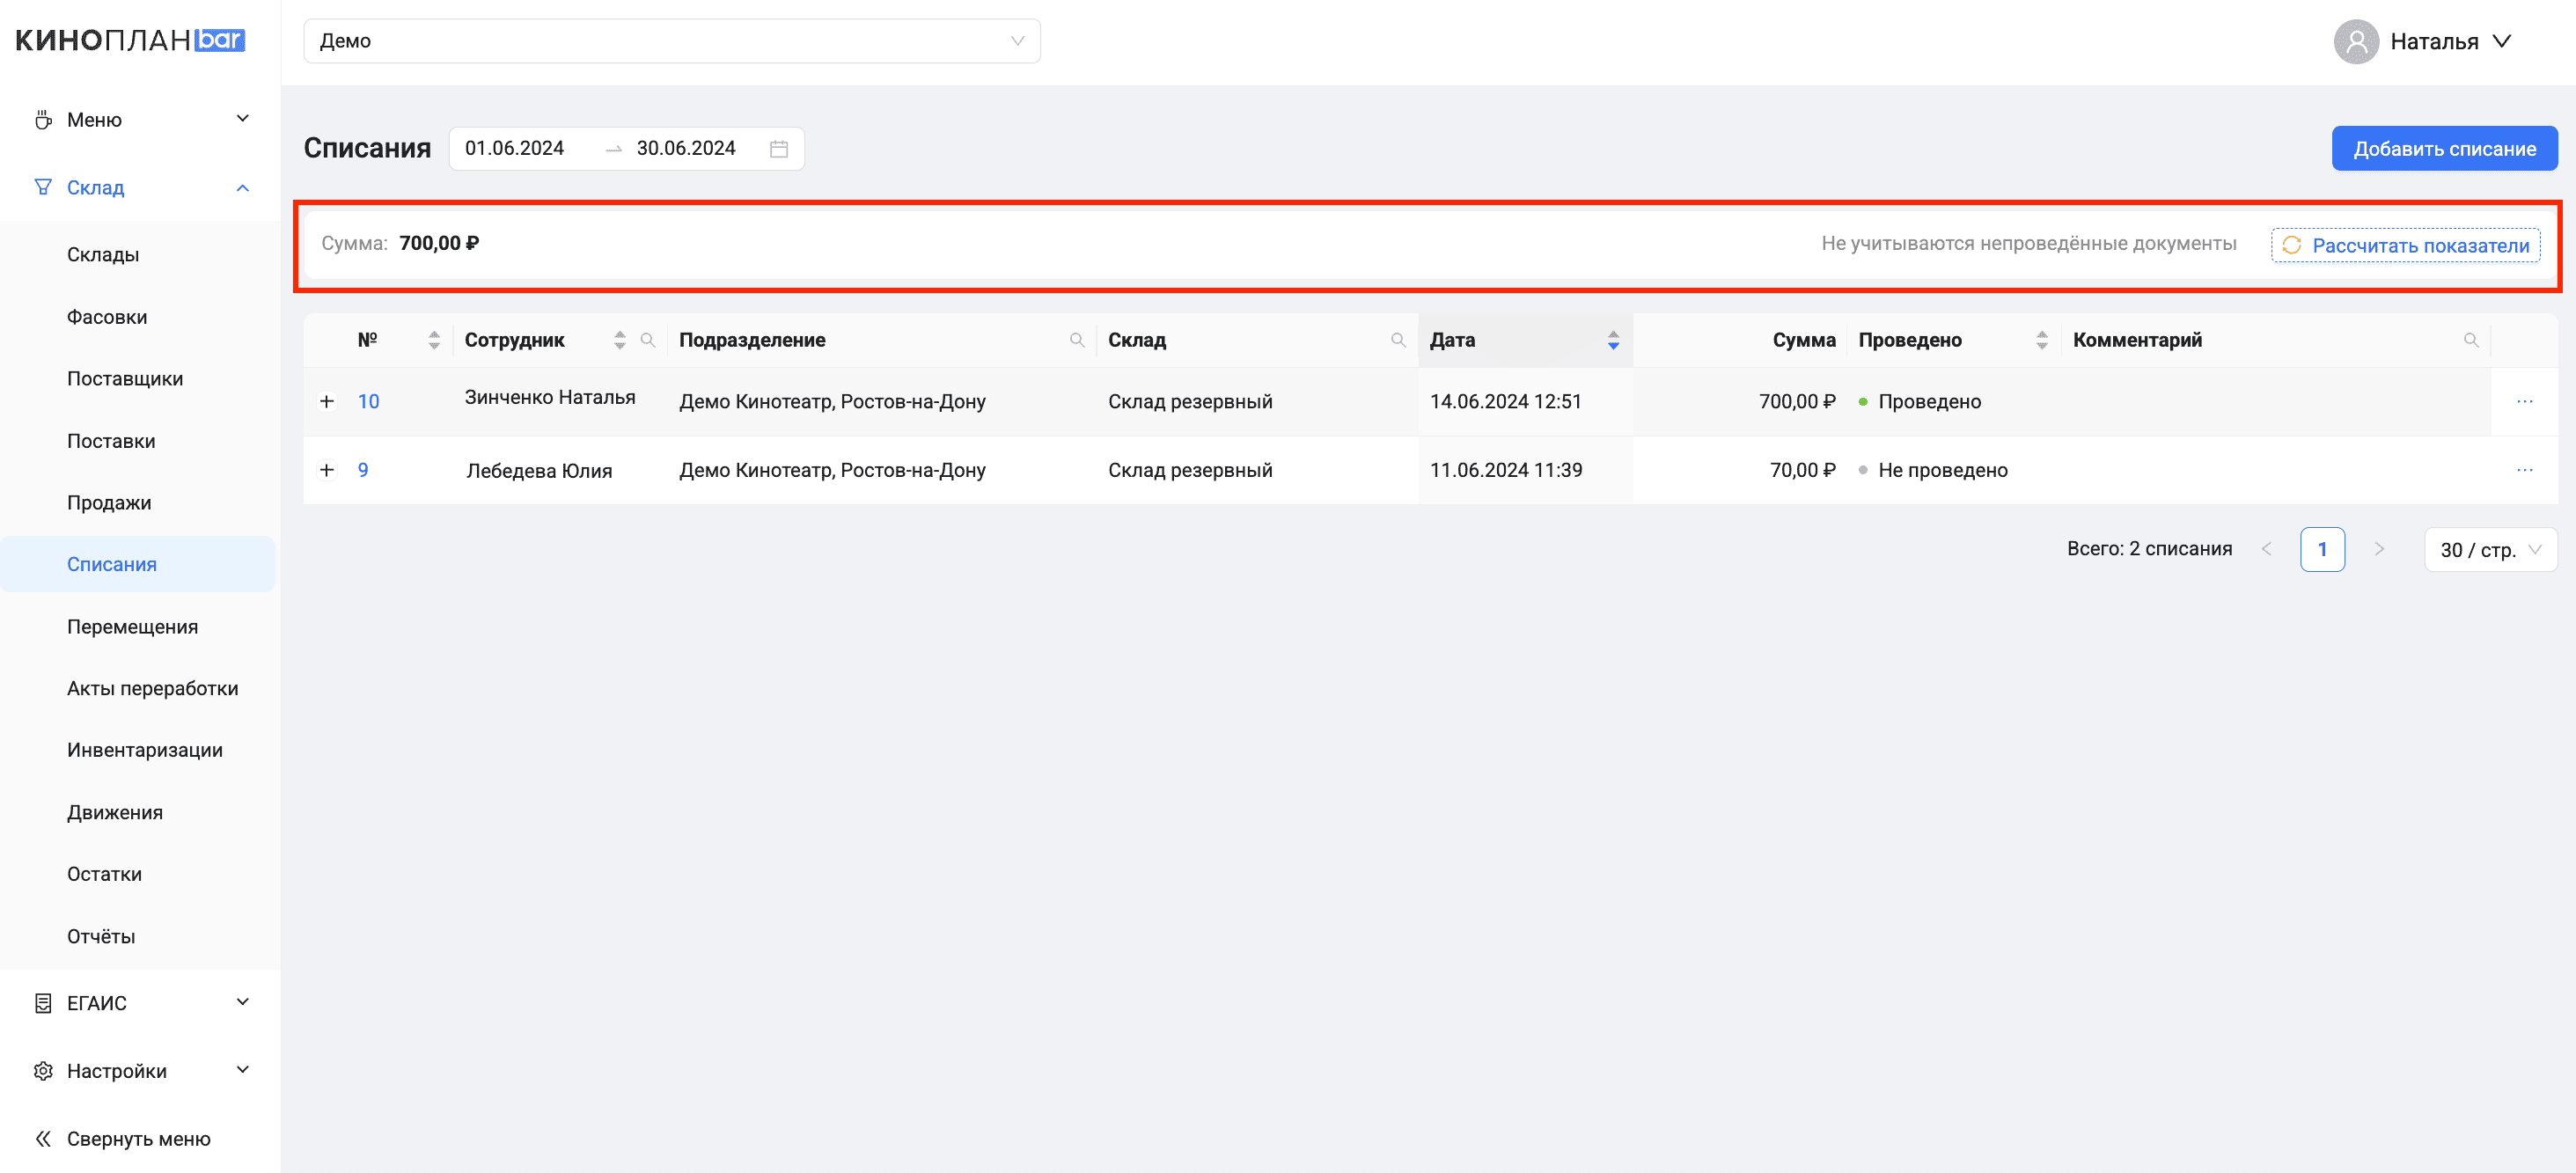Edit the start date 01.06.2024

tap(514, 148)
